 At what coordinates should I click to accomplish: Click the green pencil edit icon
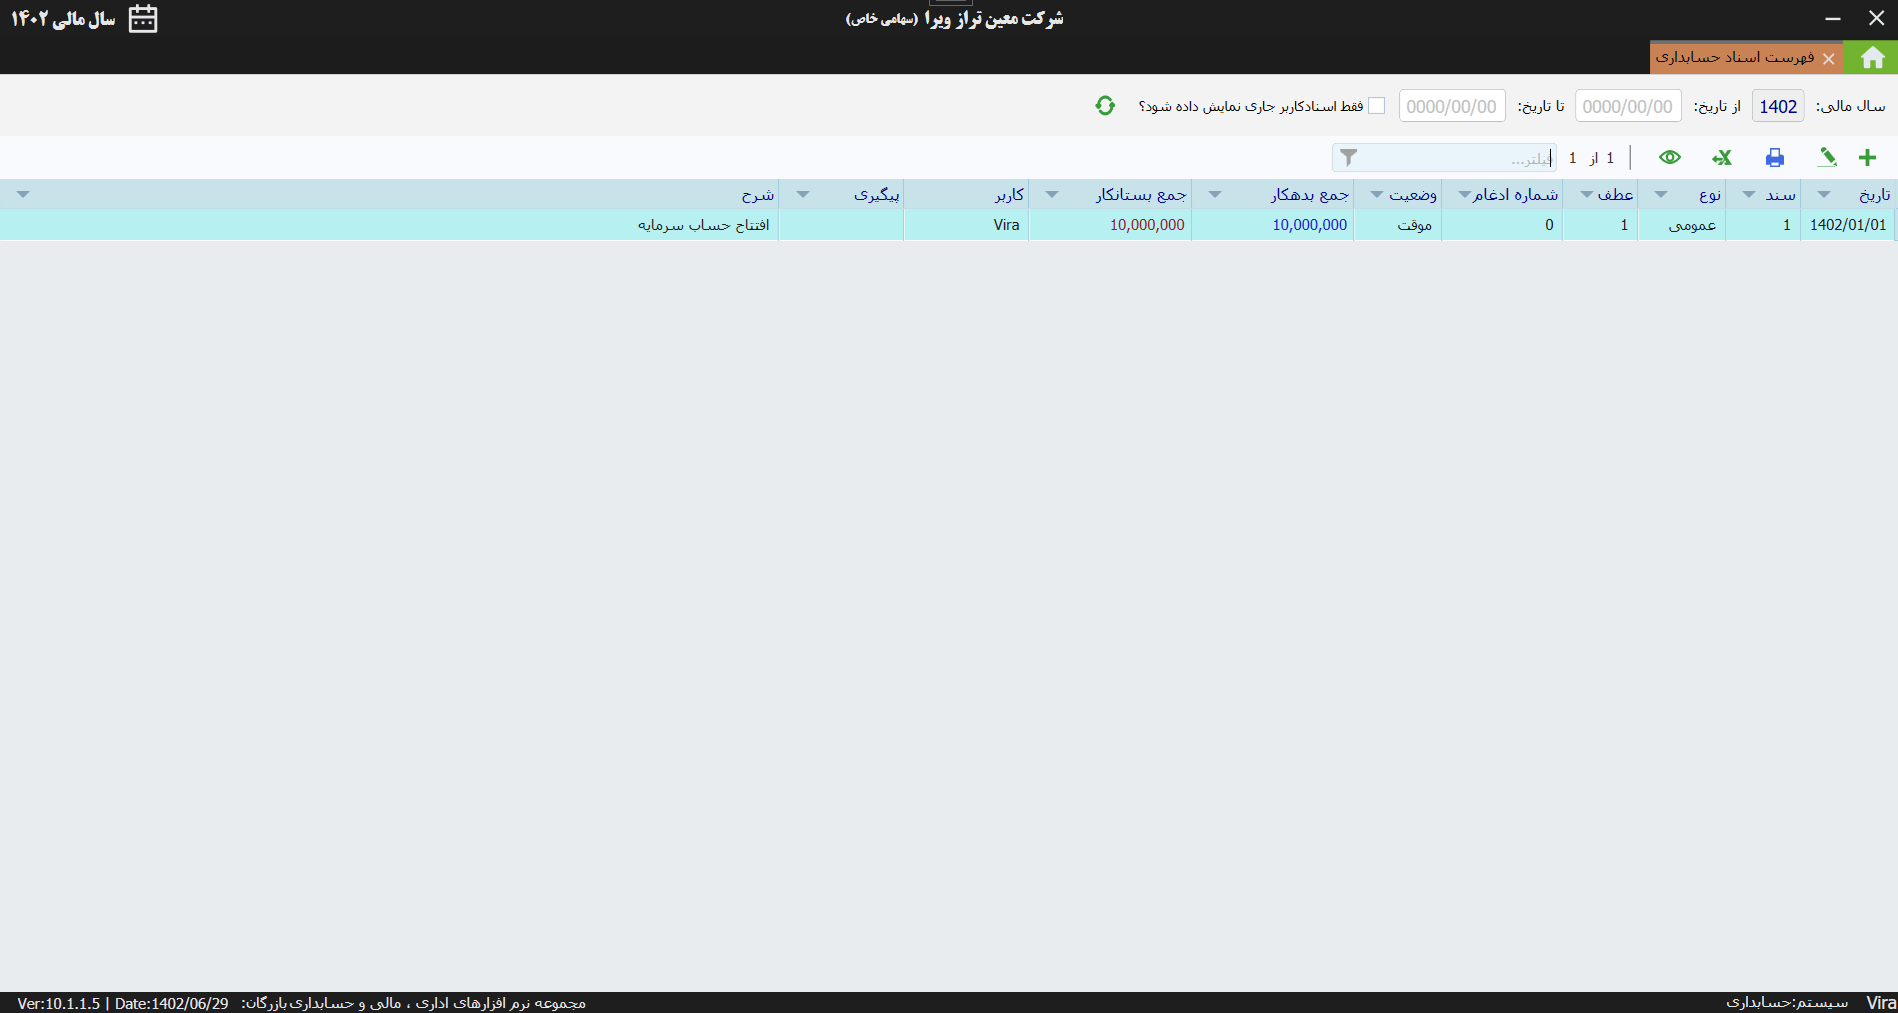[1827, 158]
